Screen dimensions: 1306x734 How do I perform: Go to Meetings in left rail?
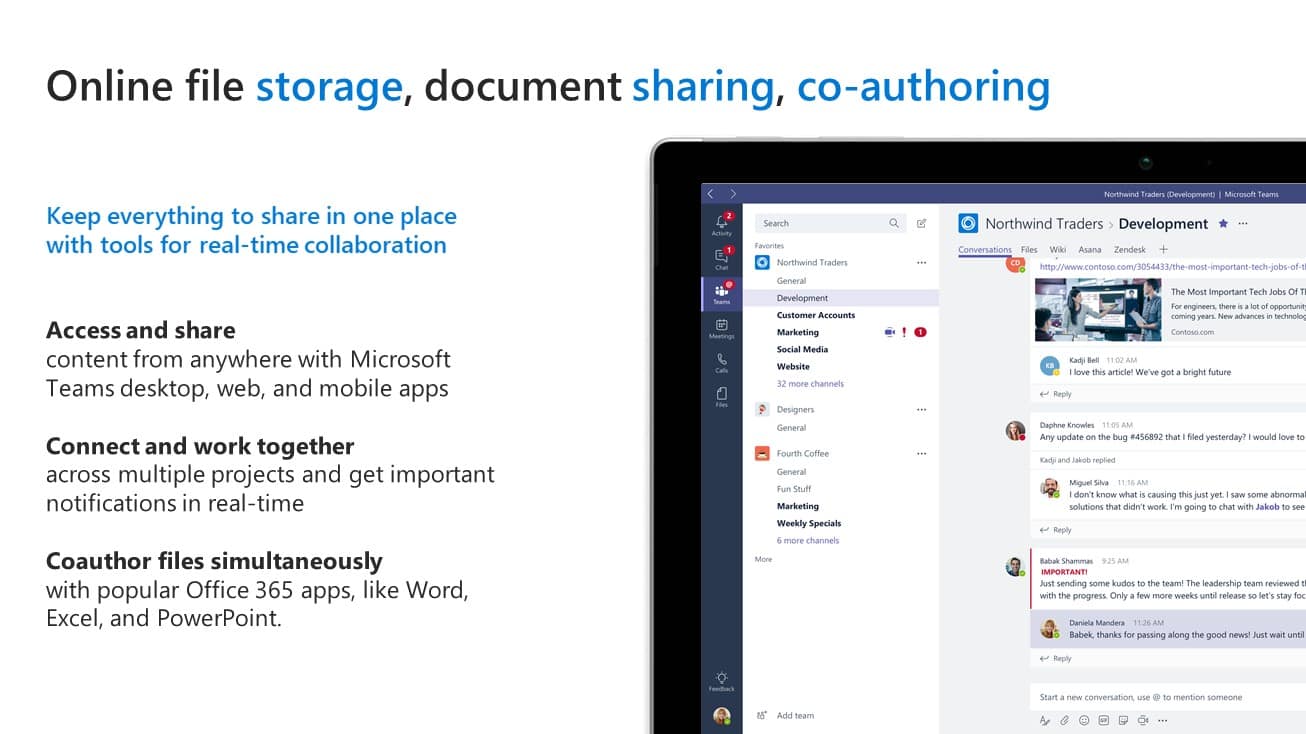tap(721, 328)
